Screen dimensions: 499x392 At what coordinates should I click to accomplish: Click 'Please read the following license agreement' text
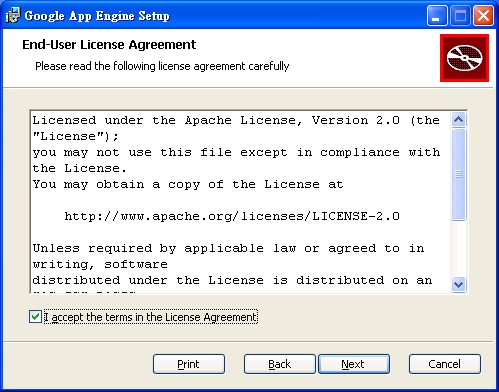(162, 66)
